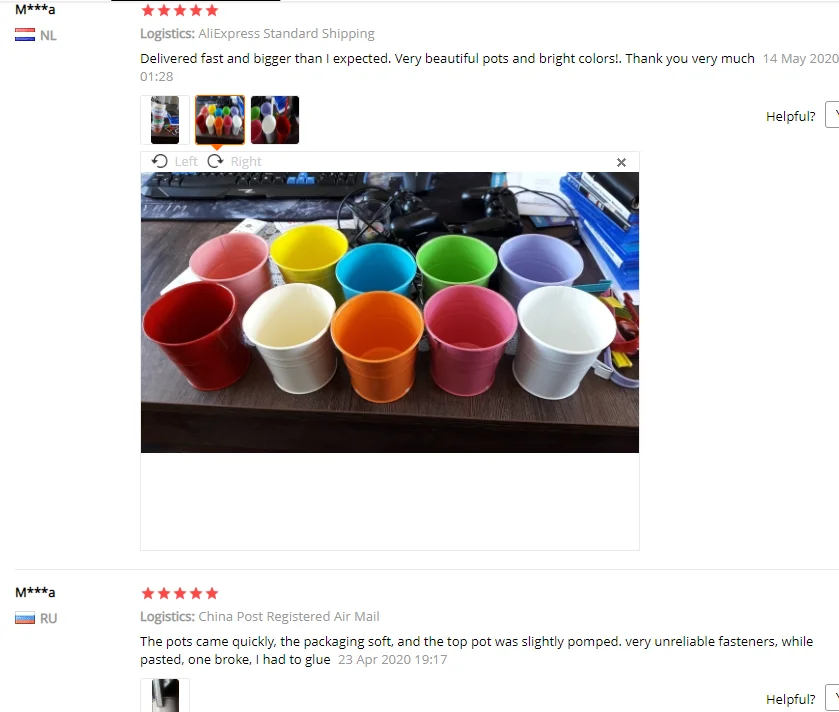
Task: Rotate the review photo right
Action: tap(215, 161)
